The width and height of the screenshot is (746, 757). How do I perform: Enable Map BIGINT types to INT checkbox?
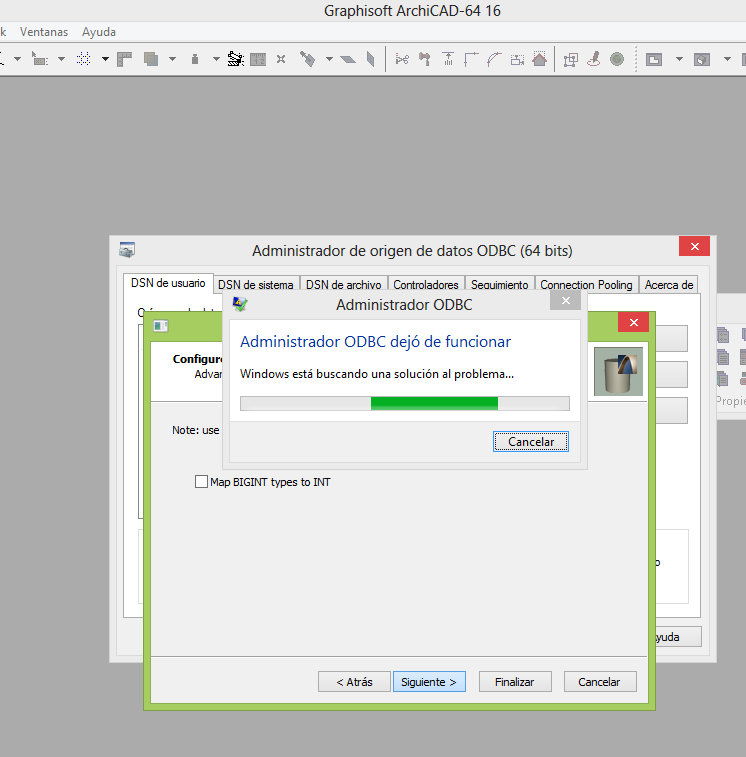tap(201, 481)
